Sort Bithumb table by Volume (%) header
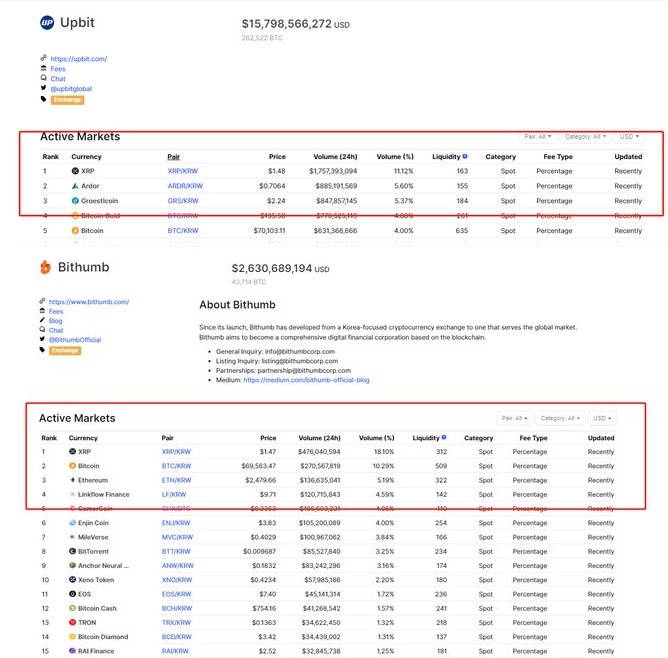Viewport: 668px width, 658px height. click(377, 438)
